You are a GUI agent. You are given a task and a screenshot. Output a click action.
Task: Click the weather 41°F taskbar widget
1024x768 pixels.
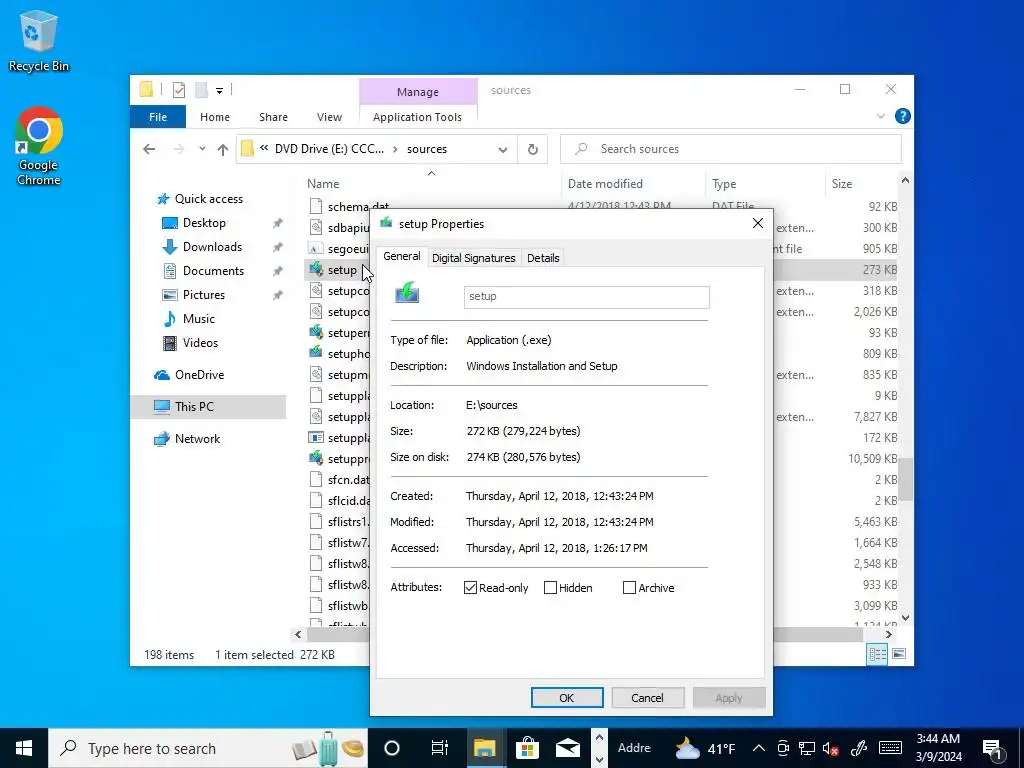705,748
